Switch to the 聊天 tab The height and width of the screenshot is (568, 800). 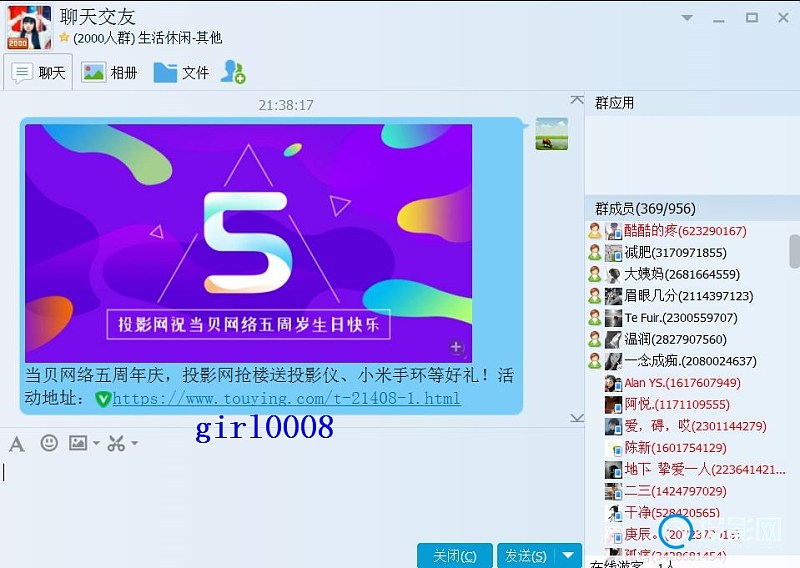[x=39, y=73]
